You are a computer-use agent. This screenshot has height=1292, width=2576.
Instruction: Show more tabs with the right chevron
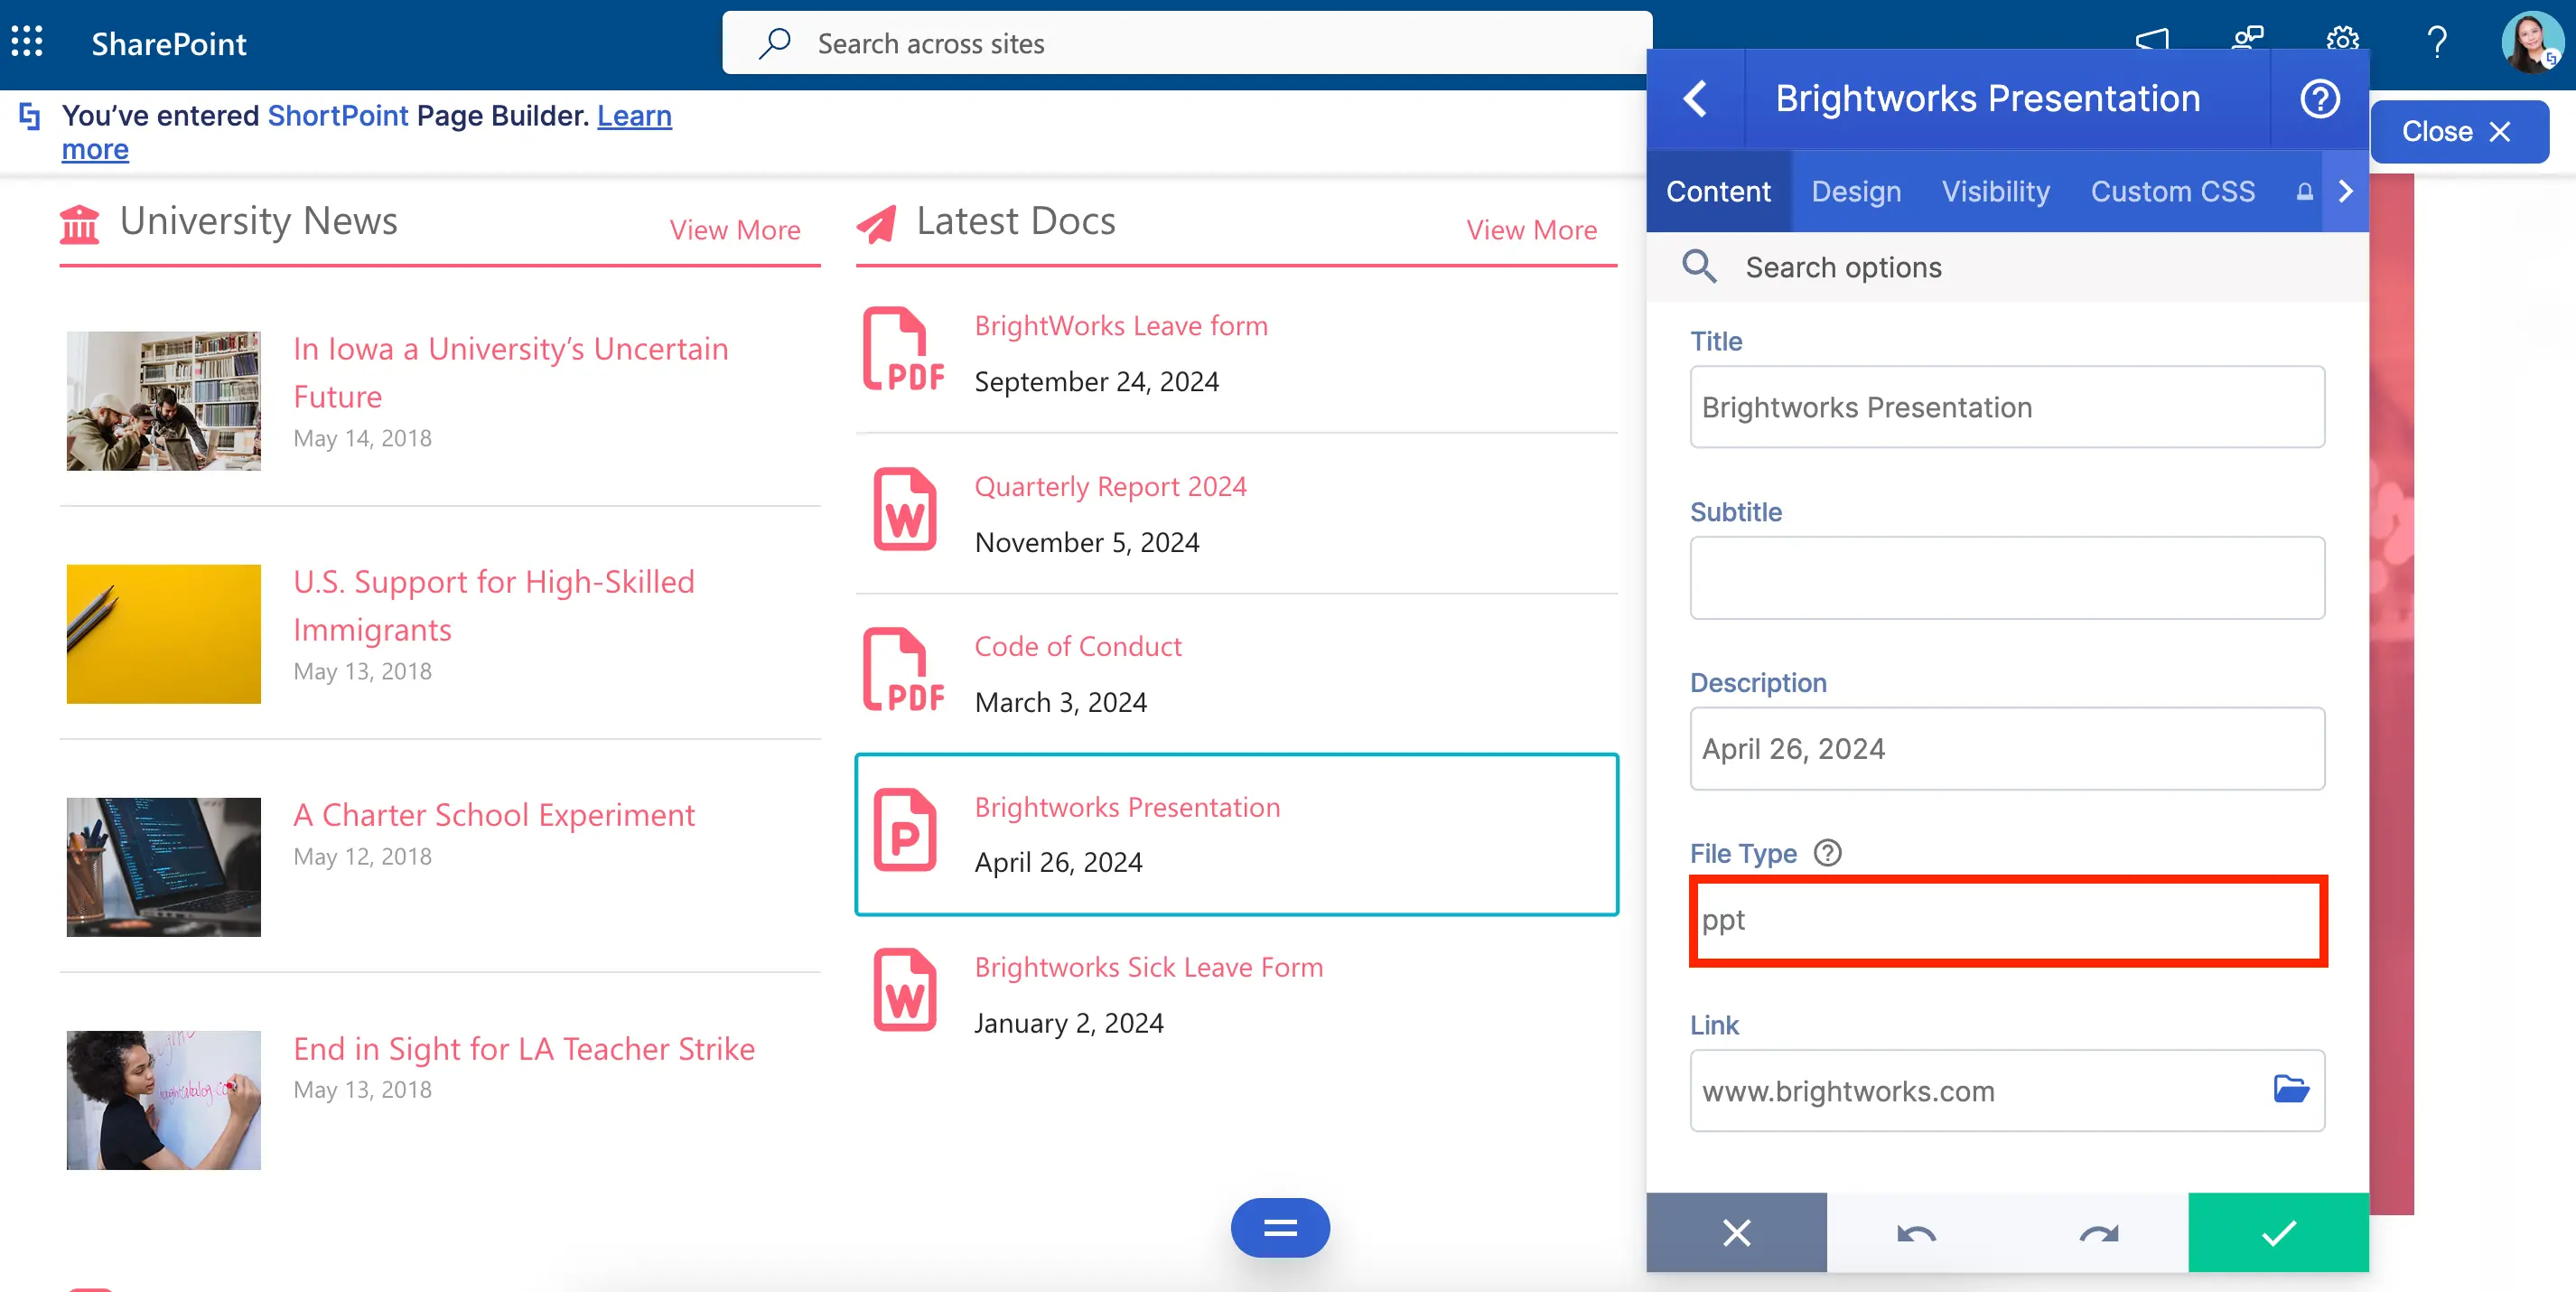pos(2345,191)
